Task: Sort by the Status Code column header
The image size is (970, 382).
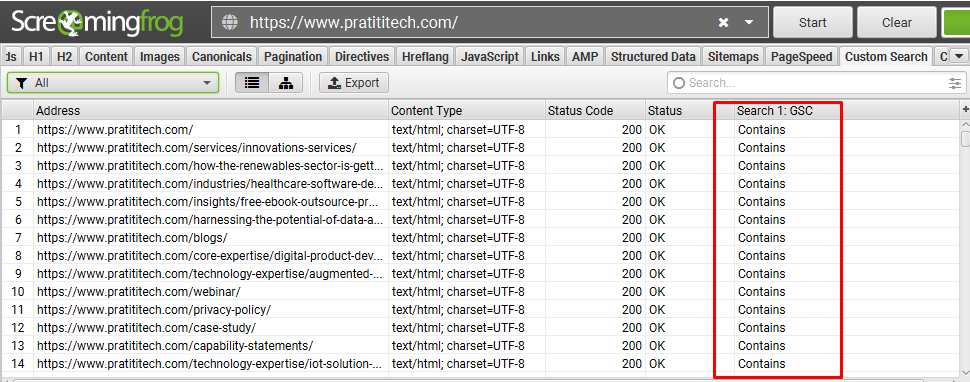Action: tap(594, 111)
